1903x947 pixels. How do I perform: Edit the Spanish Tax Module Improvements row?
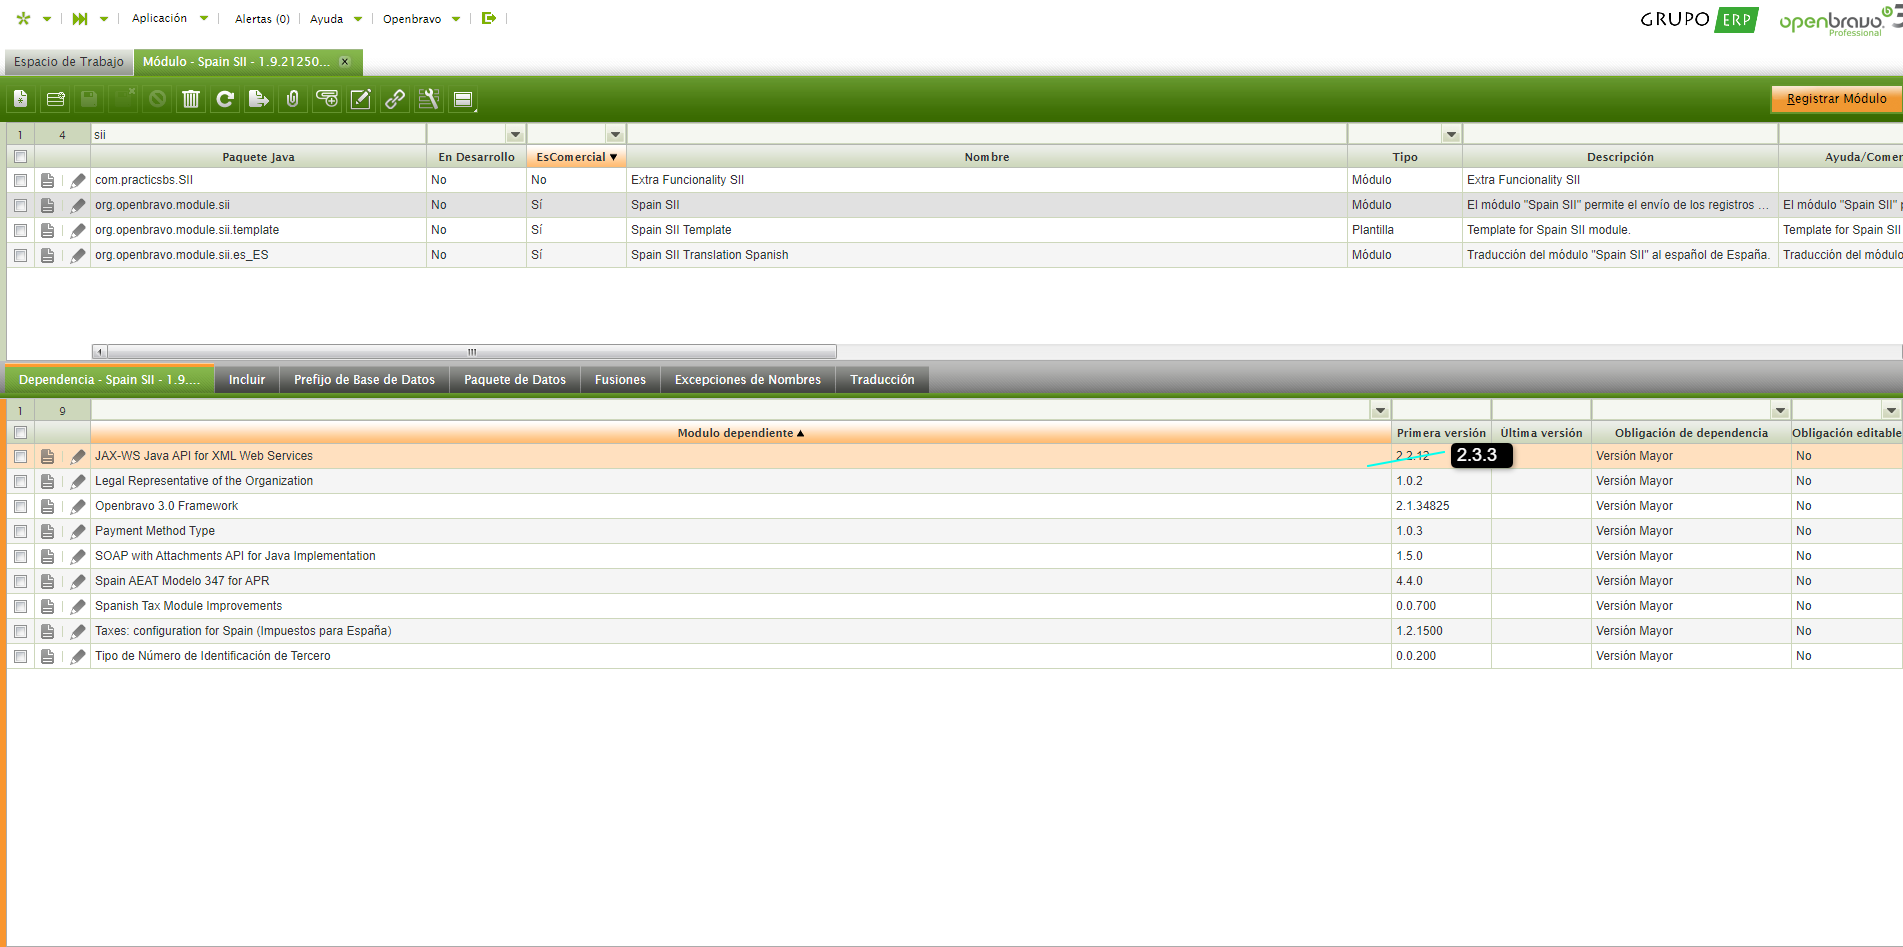coord(77,606)
